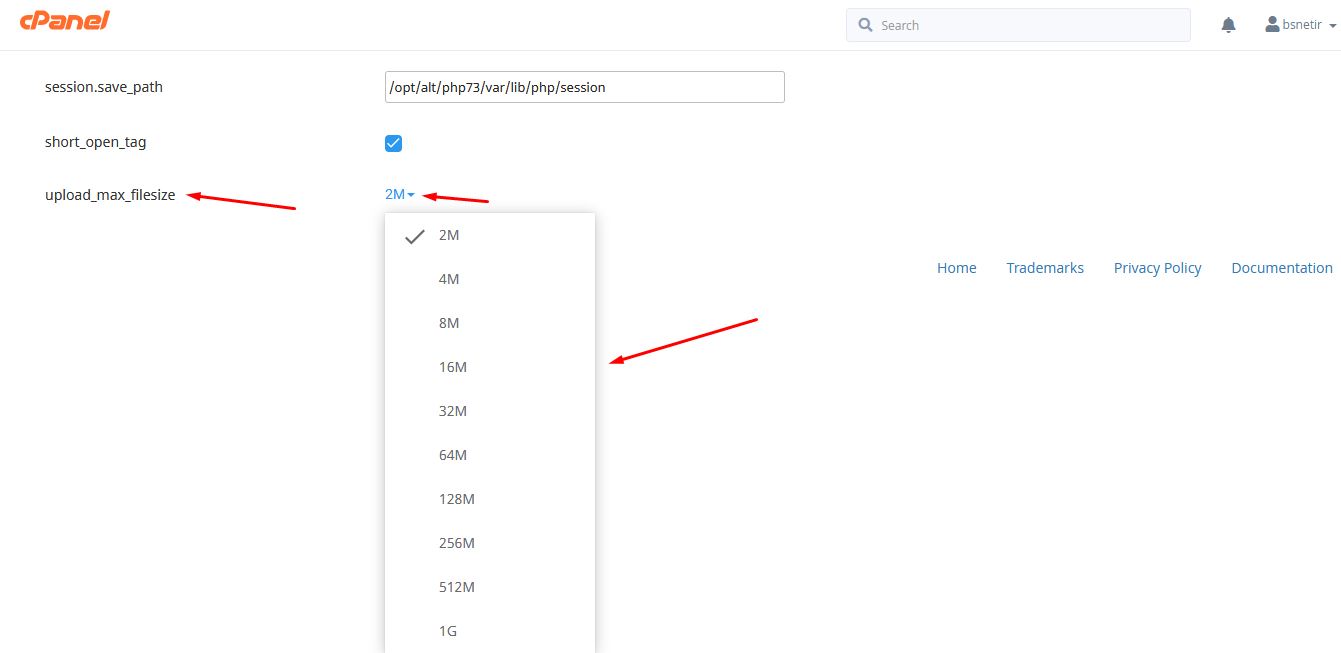Choose 16M upload size

(x=490, y=367)
